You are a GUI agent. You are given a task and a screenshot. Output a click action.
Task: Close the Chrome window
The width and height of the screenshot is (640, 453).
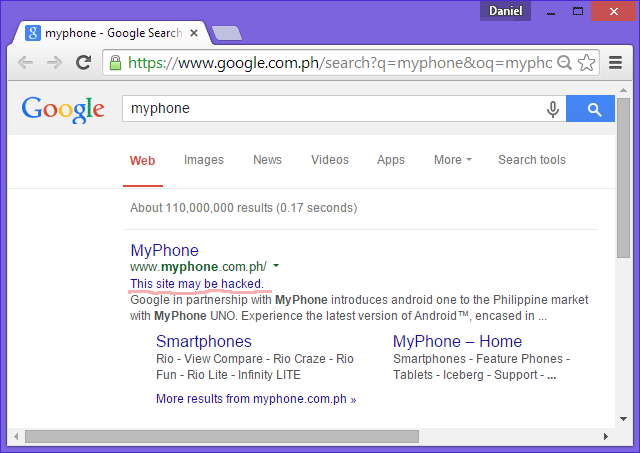click(613, 11)
